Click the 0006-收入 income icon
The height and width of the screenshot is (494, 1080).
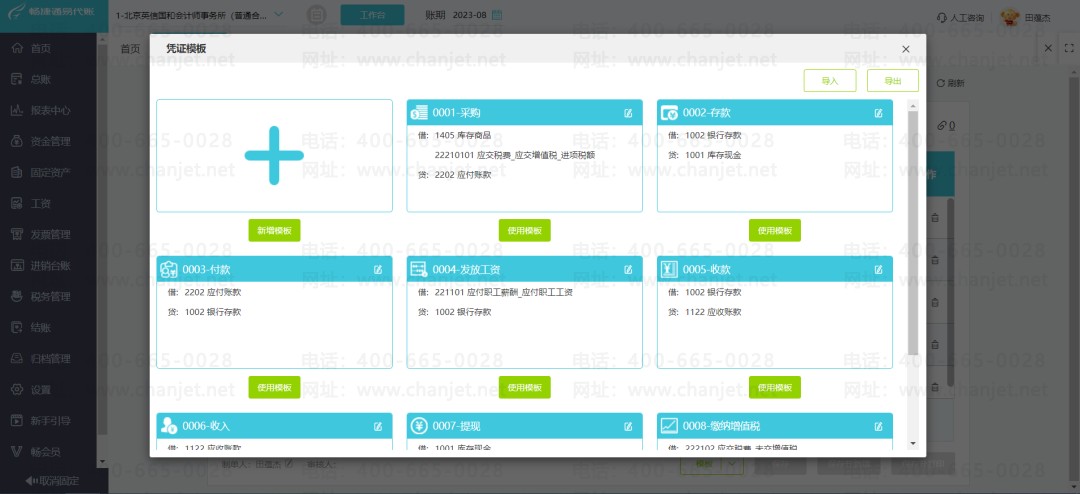tap(169, 426)
